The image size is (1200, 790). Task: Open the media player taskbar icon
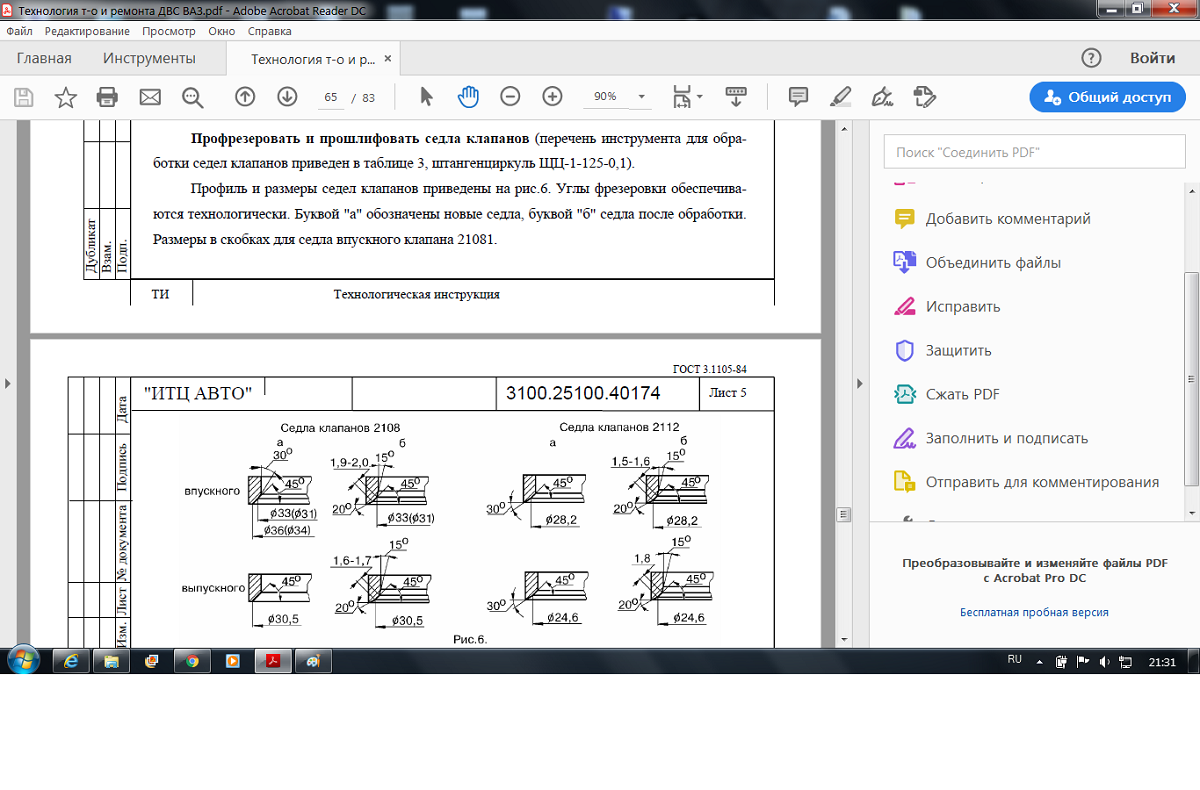click(x=232, y=661)
